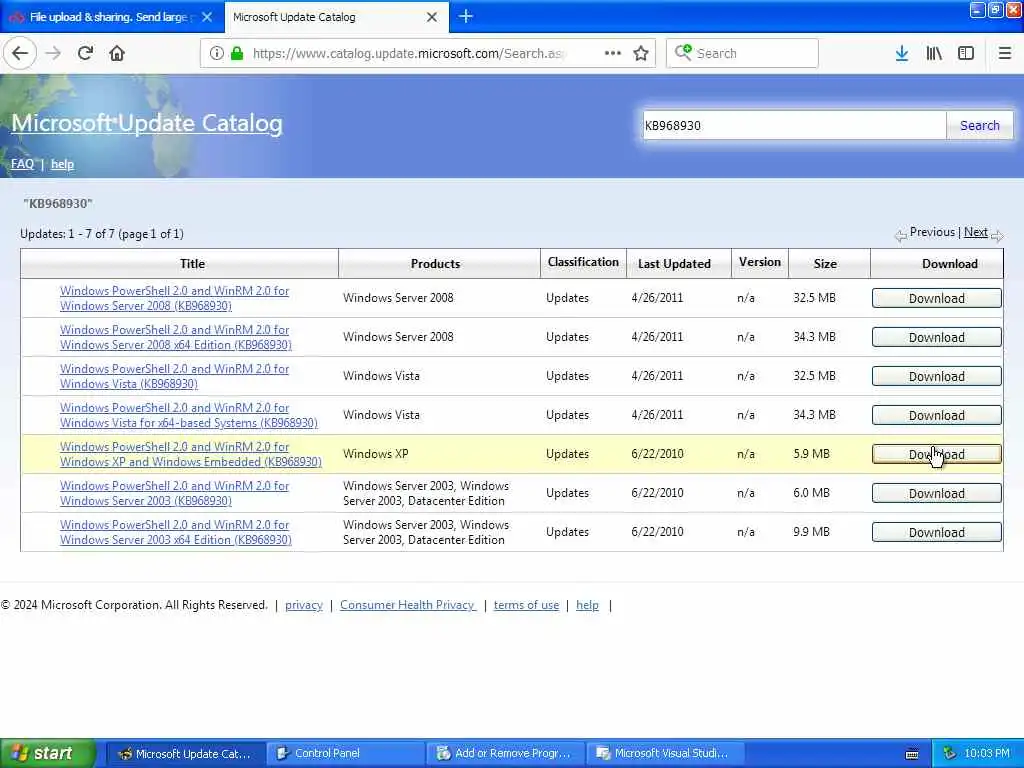Viewport: 1024px width, 768px height.
Task: Open page actions three-dot menu
Action: (x=613, y=53)
